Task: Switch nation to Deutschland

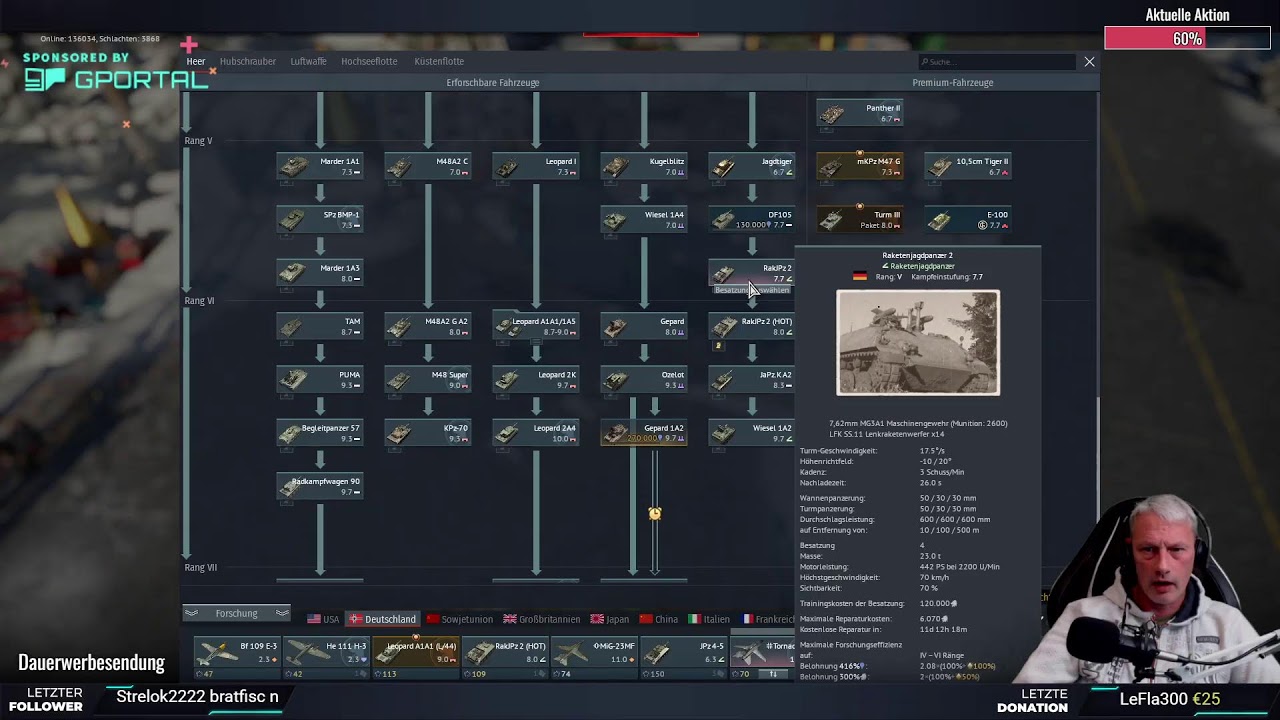Action: [382, 619]
